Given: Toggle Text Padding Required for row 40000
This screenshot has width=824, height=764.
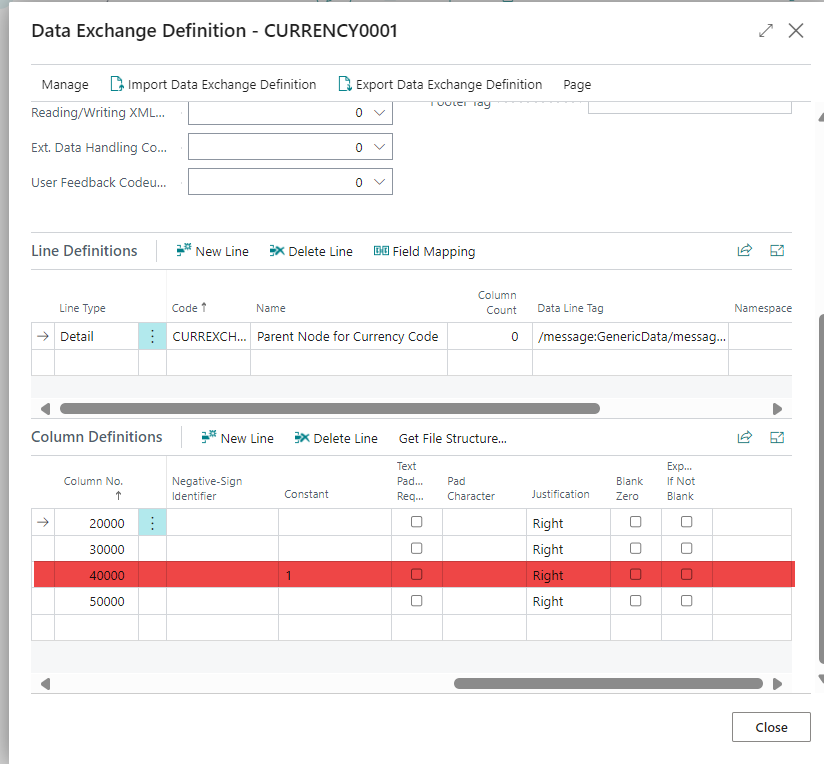Looking at the screenshot, I should pos(416,574).
